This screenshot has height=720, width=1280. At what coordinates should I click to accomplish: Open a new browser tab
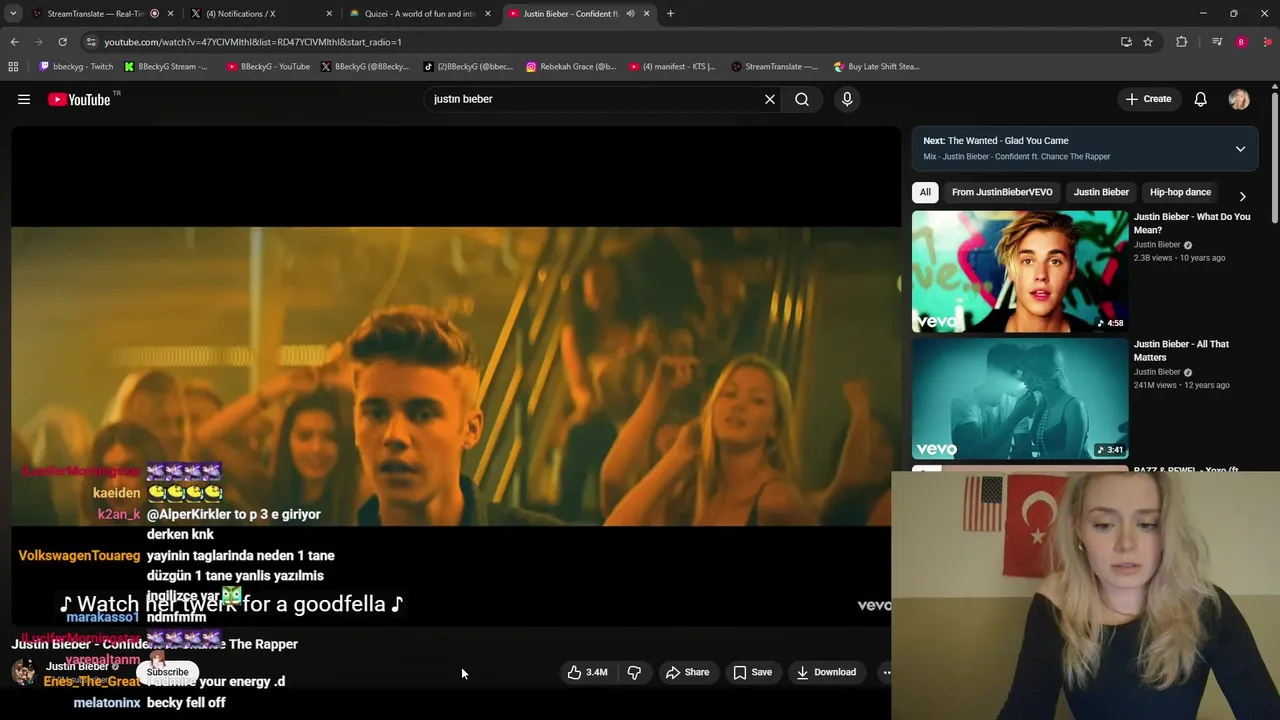pyautogui.click(x=670, y=14)
